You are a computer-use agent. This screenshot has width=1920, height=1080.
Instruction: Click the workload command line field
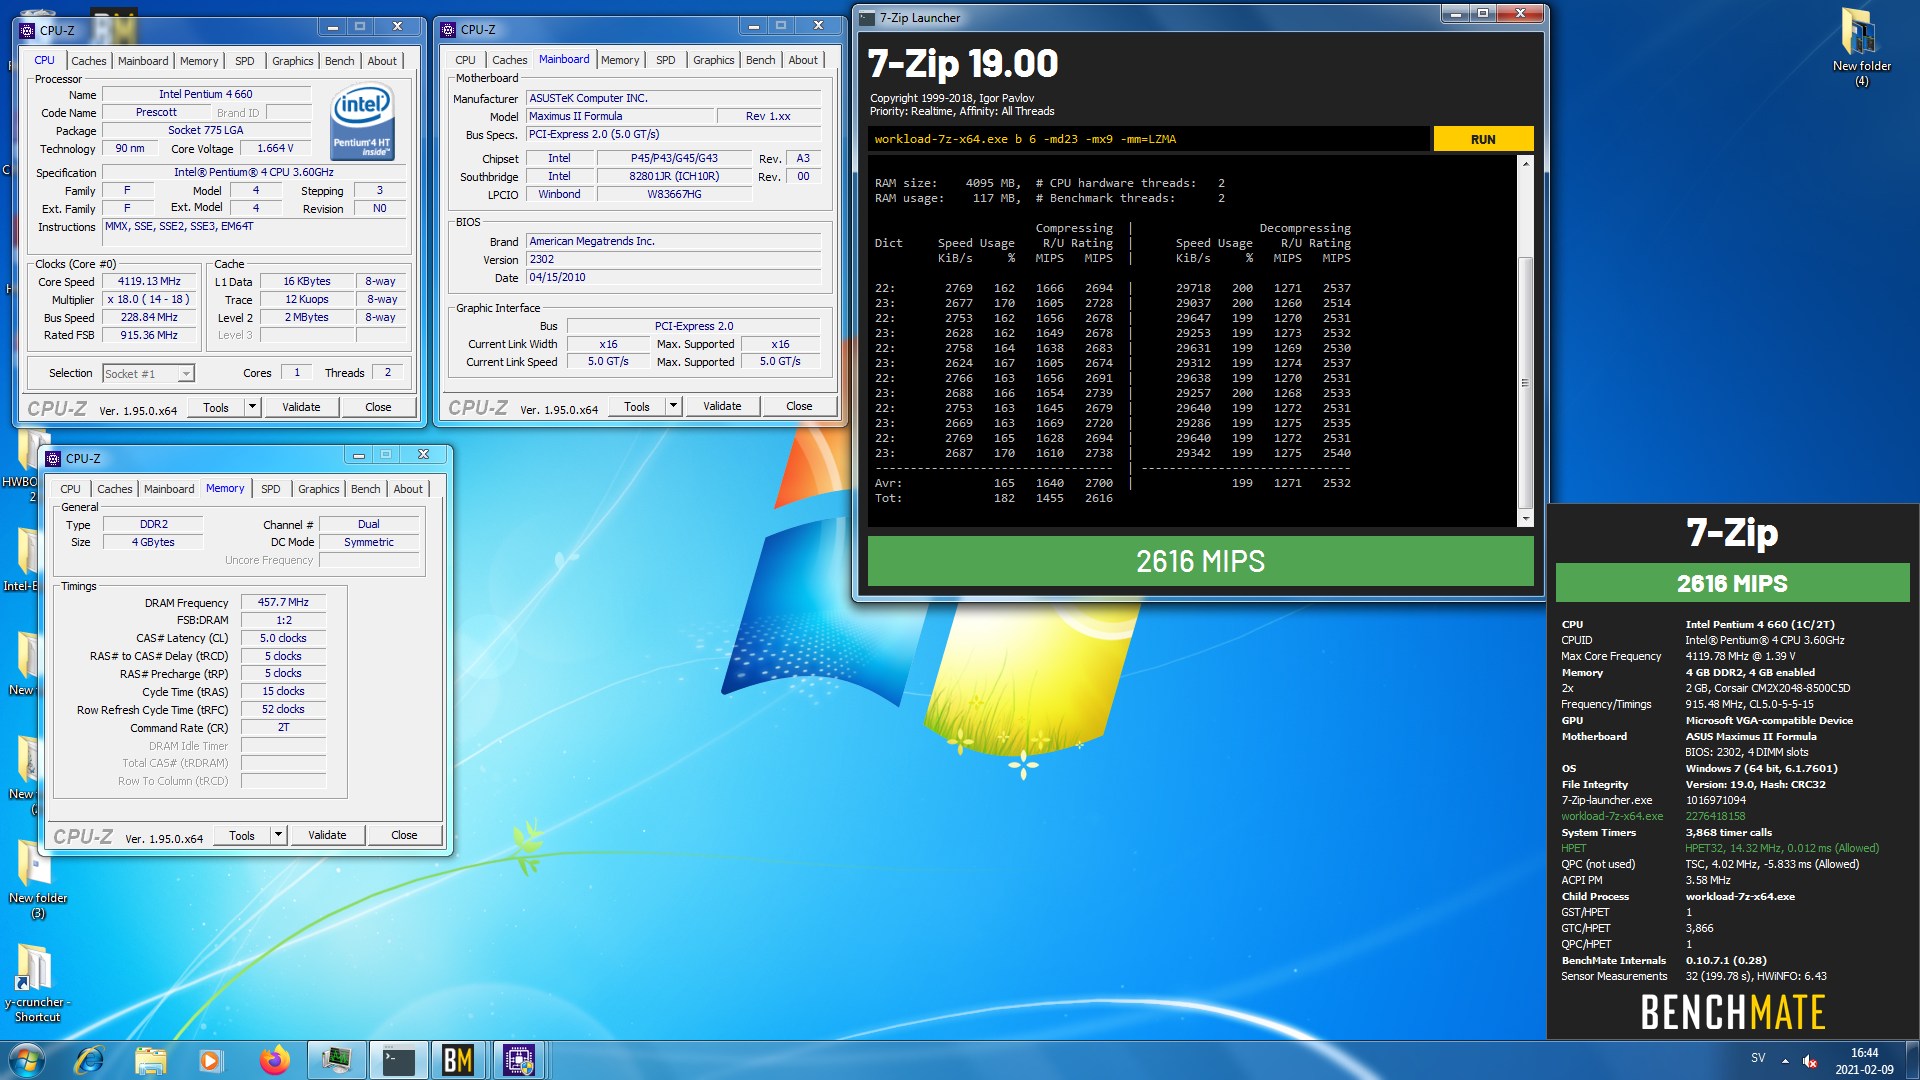pos(1148,139)
